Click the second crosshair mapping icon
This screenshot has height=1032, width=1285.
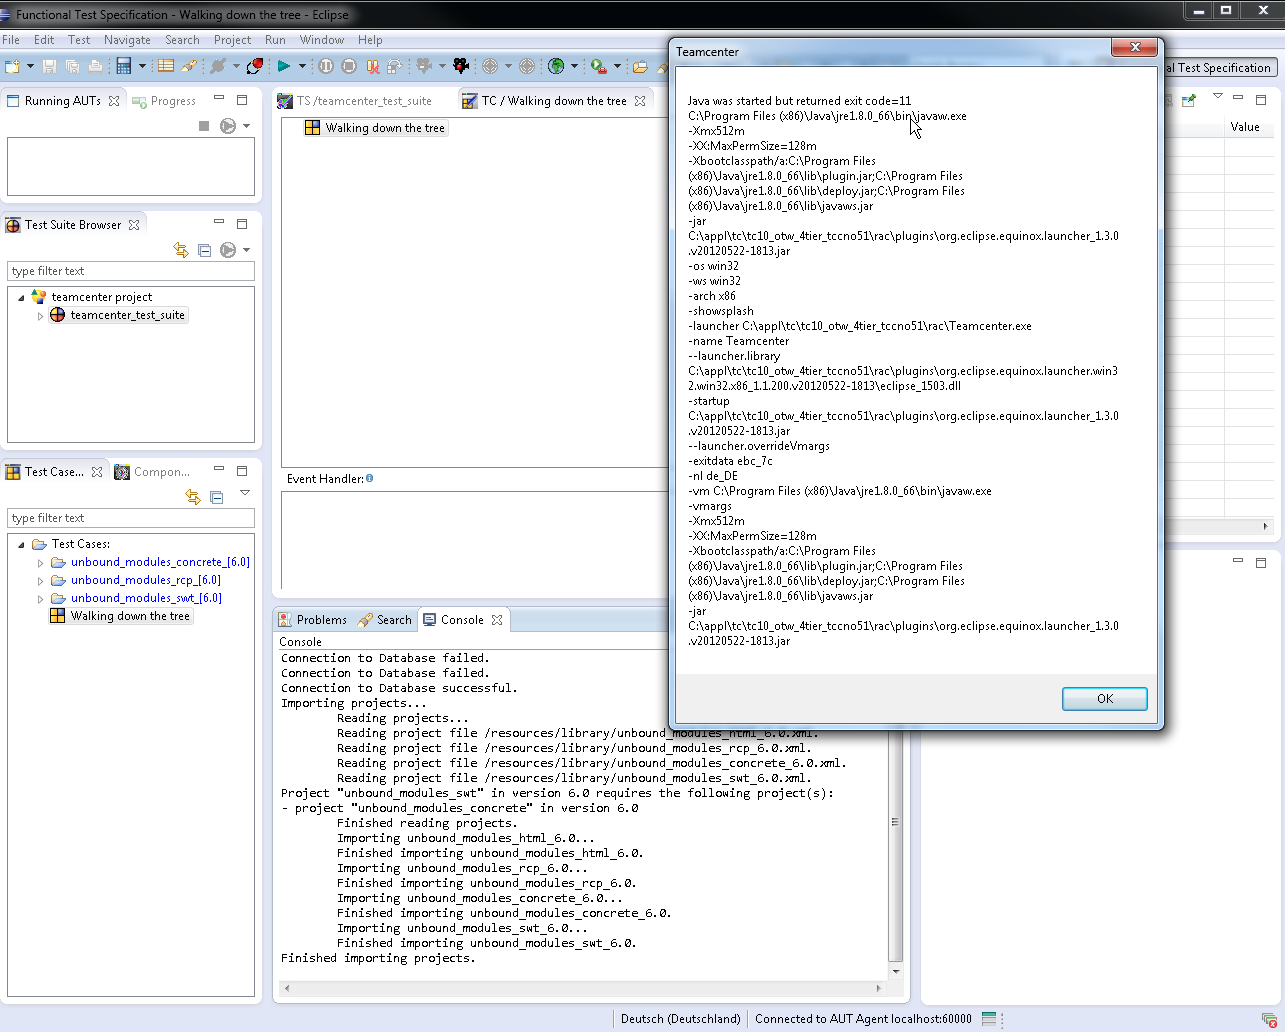click(527, 66)
